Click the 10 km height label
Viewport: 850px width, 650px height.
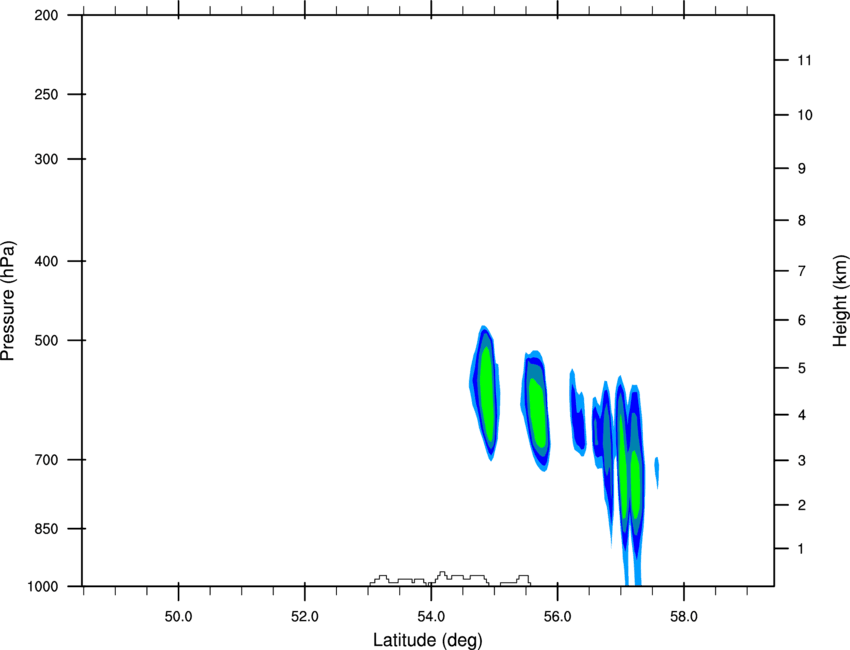(x=805, y=115)
